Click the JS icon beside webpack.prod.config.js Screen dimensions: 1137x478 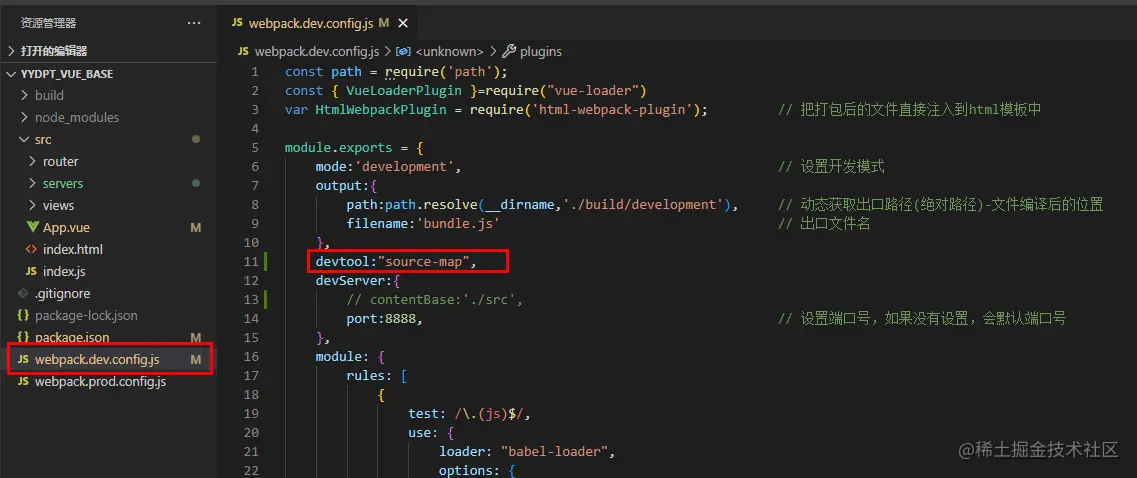coord(23,381)
